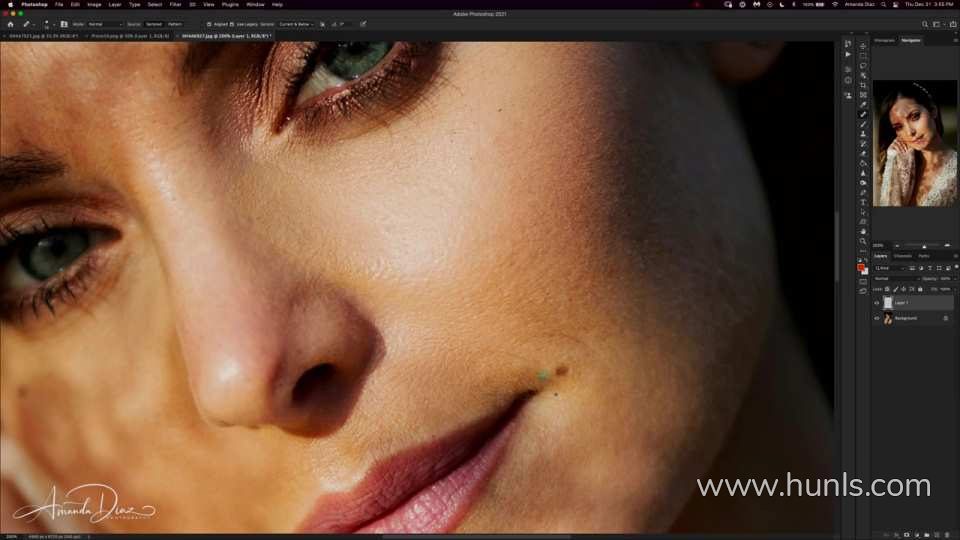
Task: Click the Navigator image preview thumbnail
Action: tap(915, 143)
